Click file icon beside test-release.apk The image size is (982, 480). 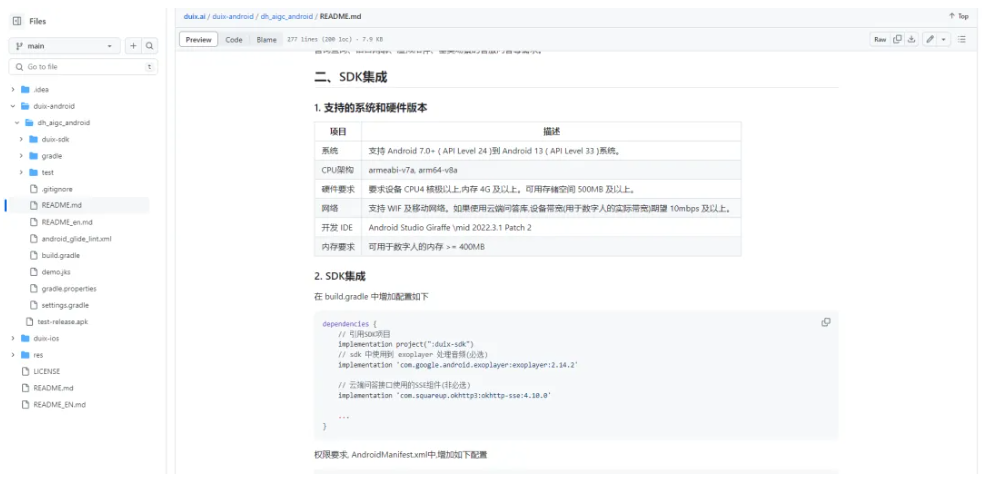pos(29,321)
